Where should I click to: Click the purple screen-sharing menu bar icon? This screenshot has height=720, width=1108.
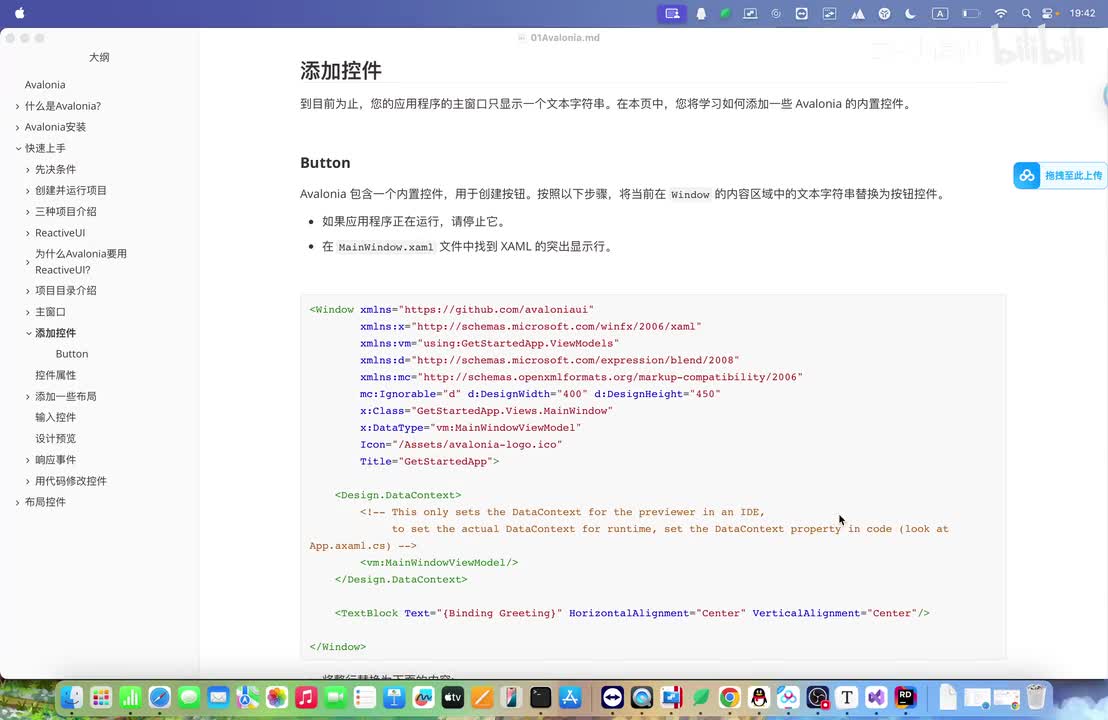click(x=672, y=13)
